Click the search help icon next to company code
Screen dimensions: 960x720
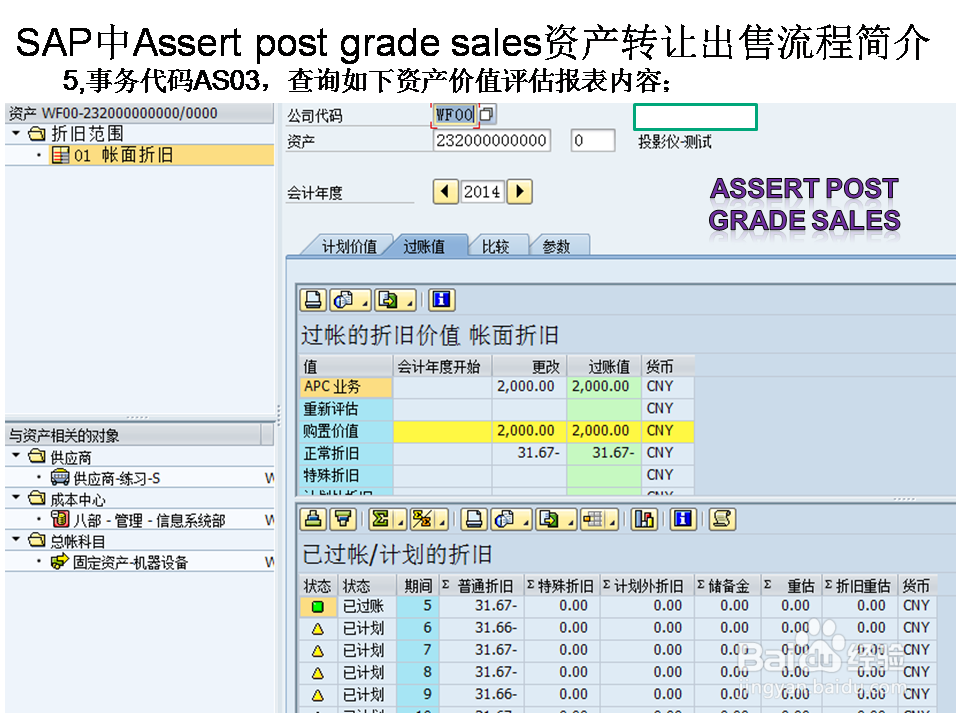tap(487, 114)
